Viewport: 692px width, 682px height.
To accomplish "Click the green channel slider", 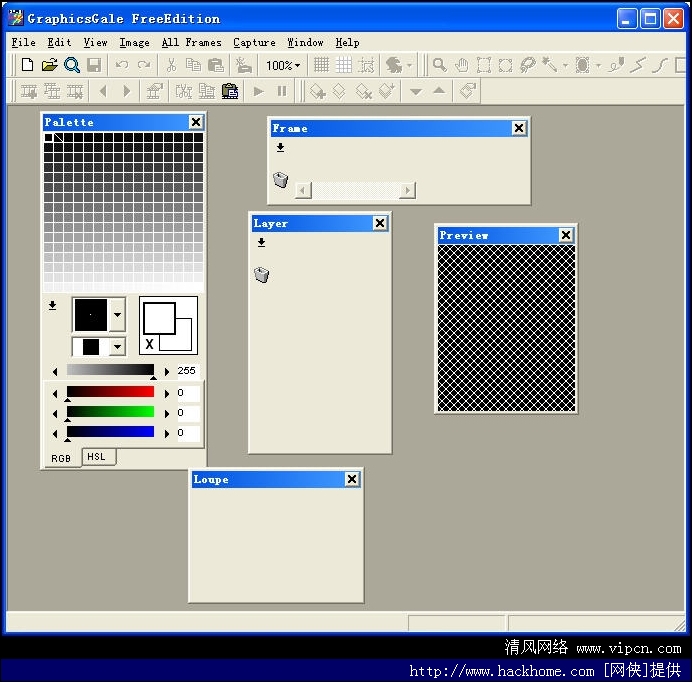I will 110,412.
